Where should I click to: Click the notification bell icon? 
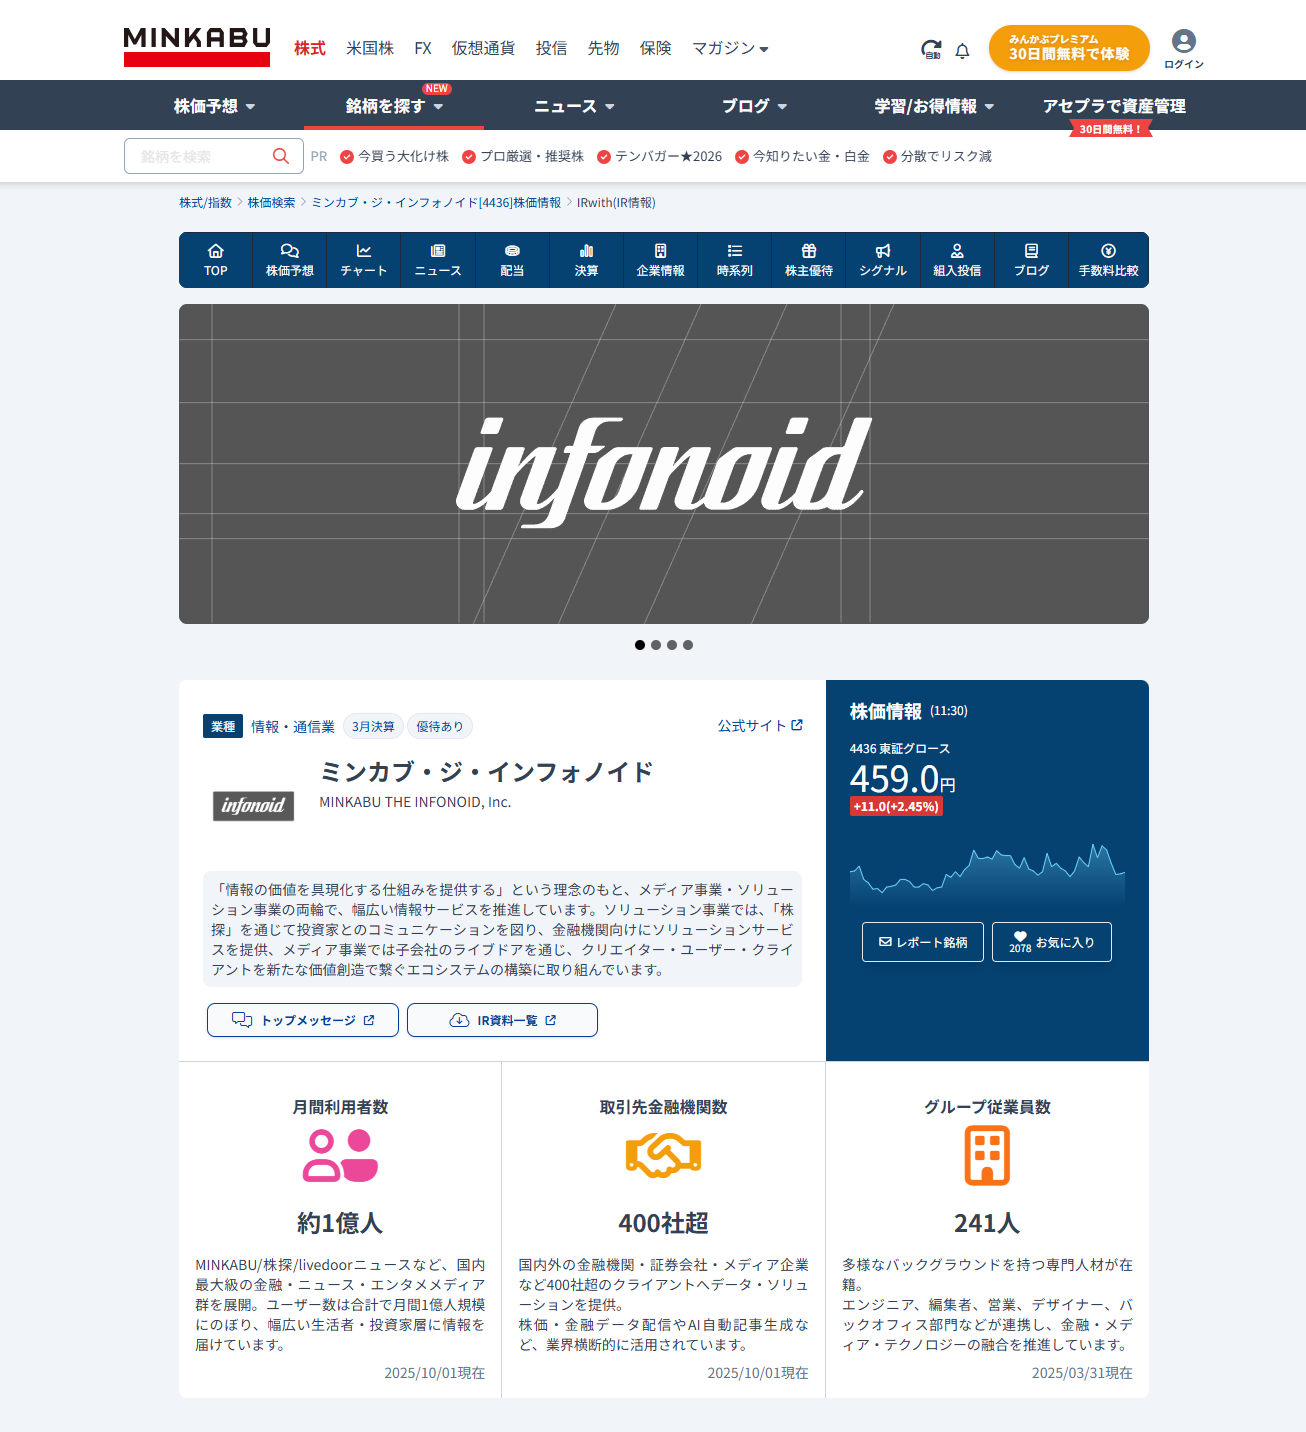962,50
